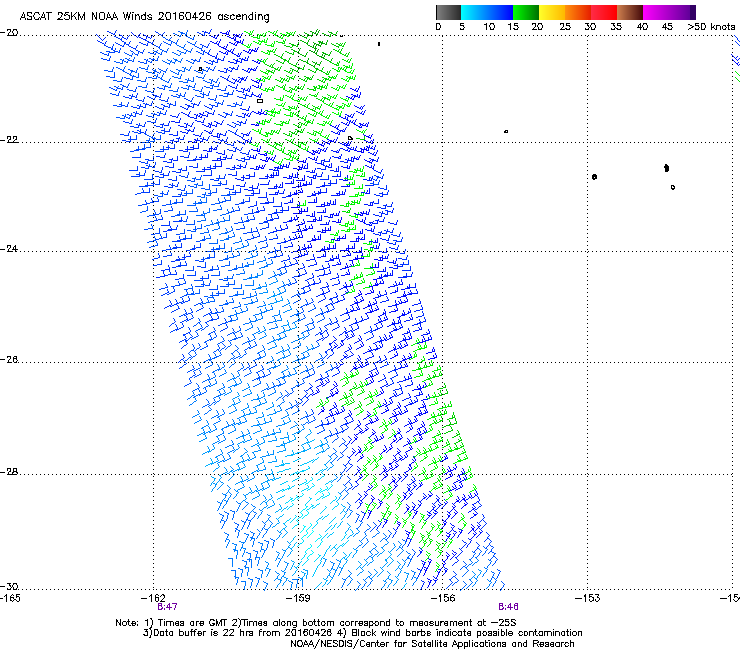Click the '-162' longitude axis label
This screenshot has height=650, width=740.
(153, 598)
